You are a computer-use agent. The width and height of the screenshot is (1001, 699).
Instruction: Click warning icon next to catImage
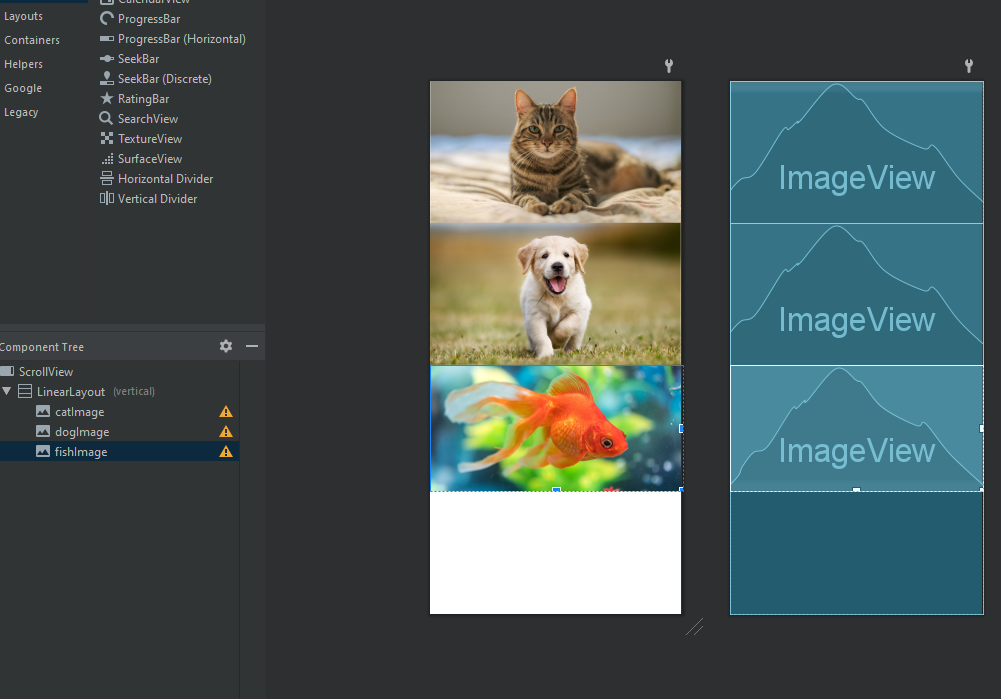[226, 412]
